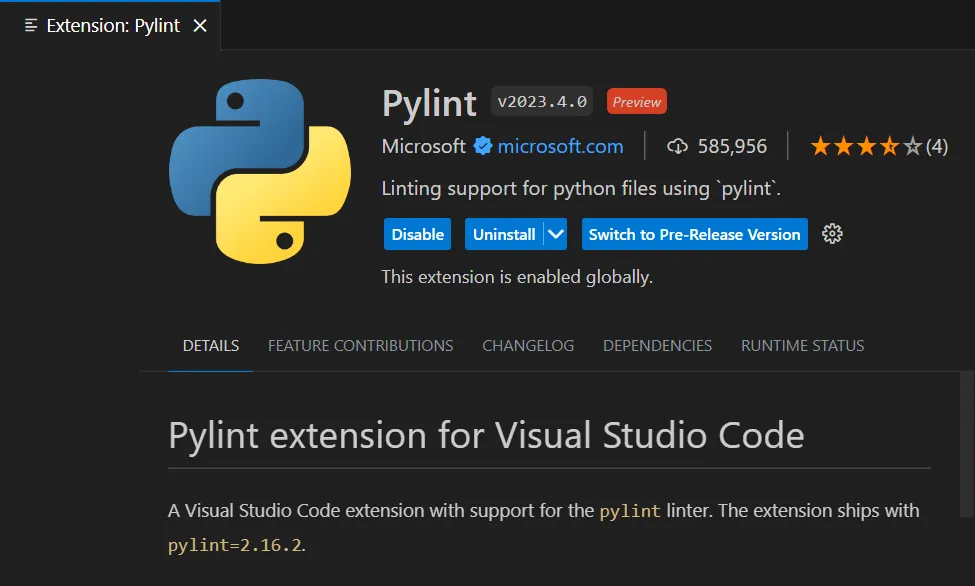975x586 pixels.
Task: Switch to Pre-Release Version
Action: point(694,234)
